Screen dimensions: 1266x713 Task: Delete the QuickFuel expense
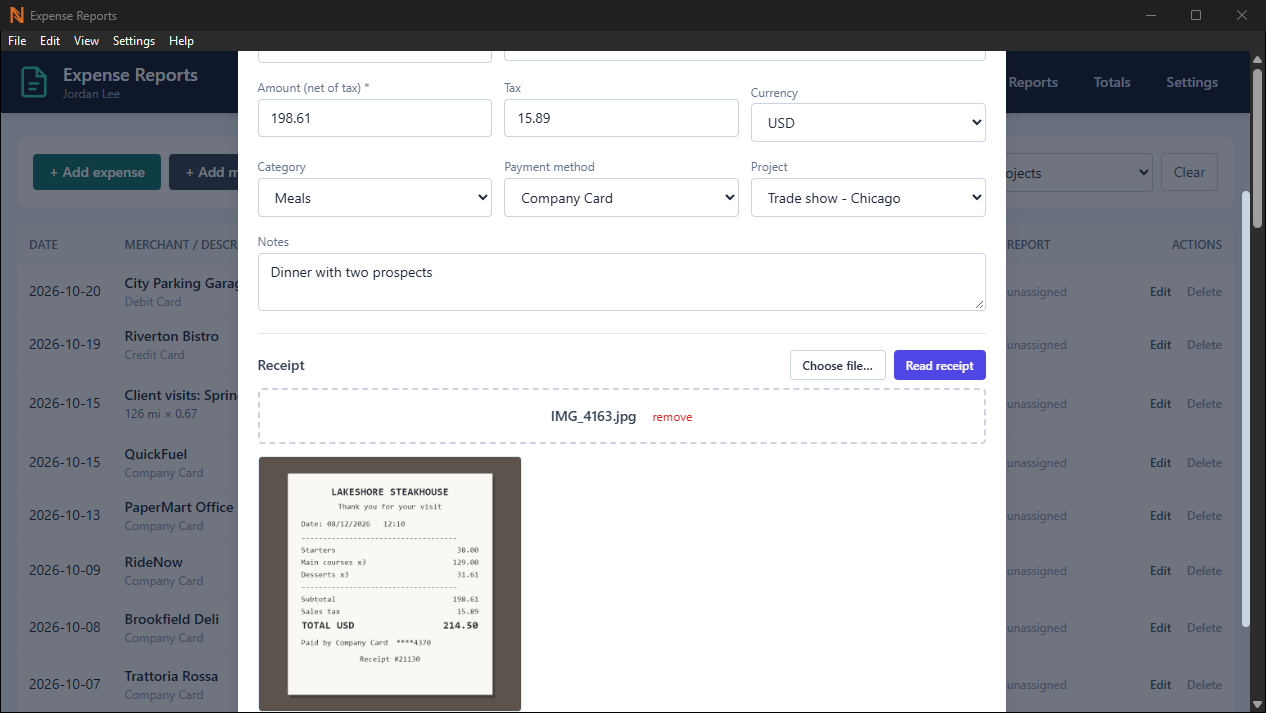click(1204, 463)
